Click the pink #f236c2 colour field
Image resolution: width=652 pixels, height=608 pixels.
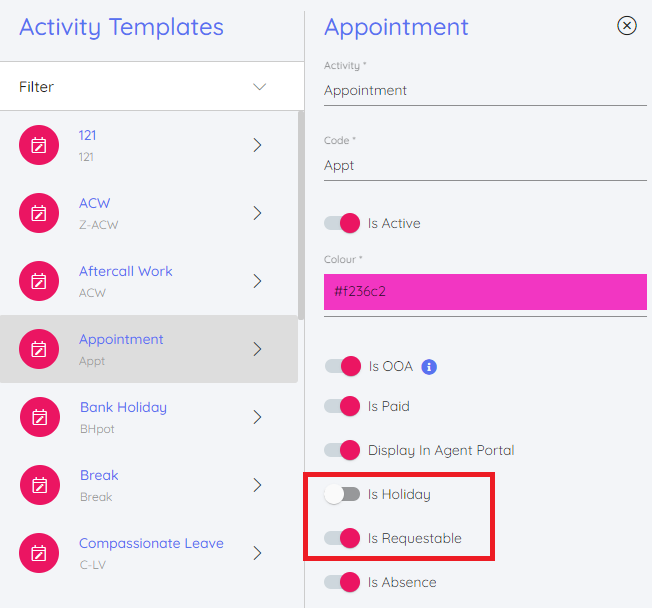(485, 291)
